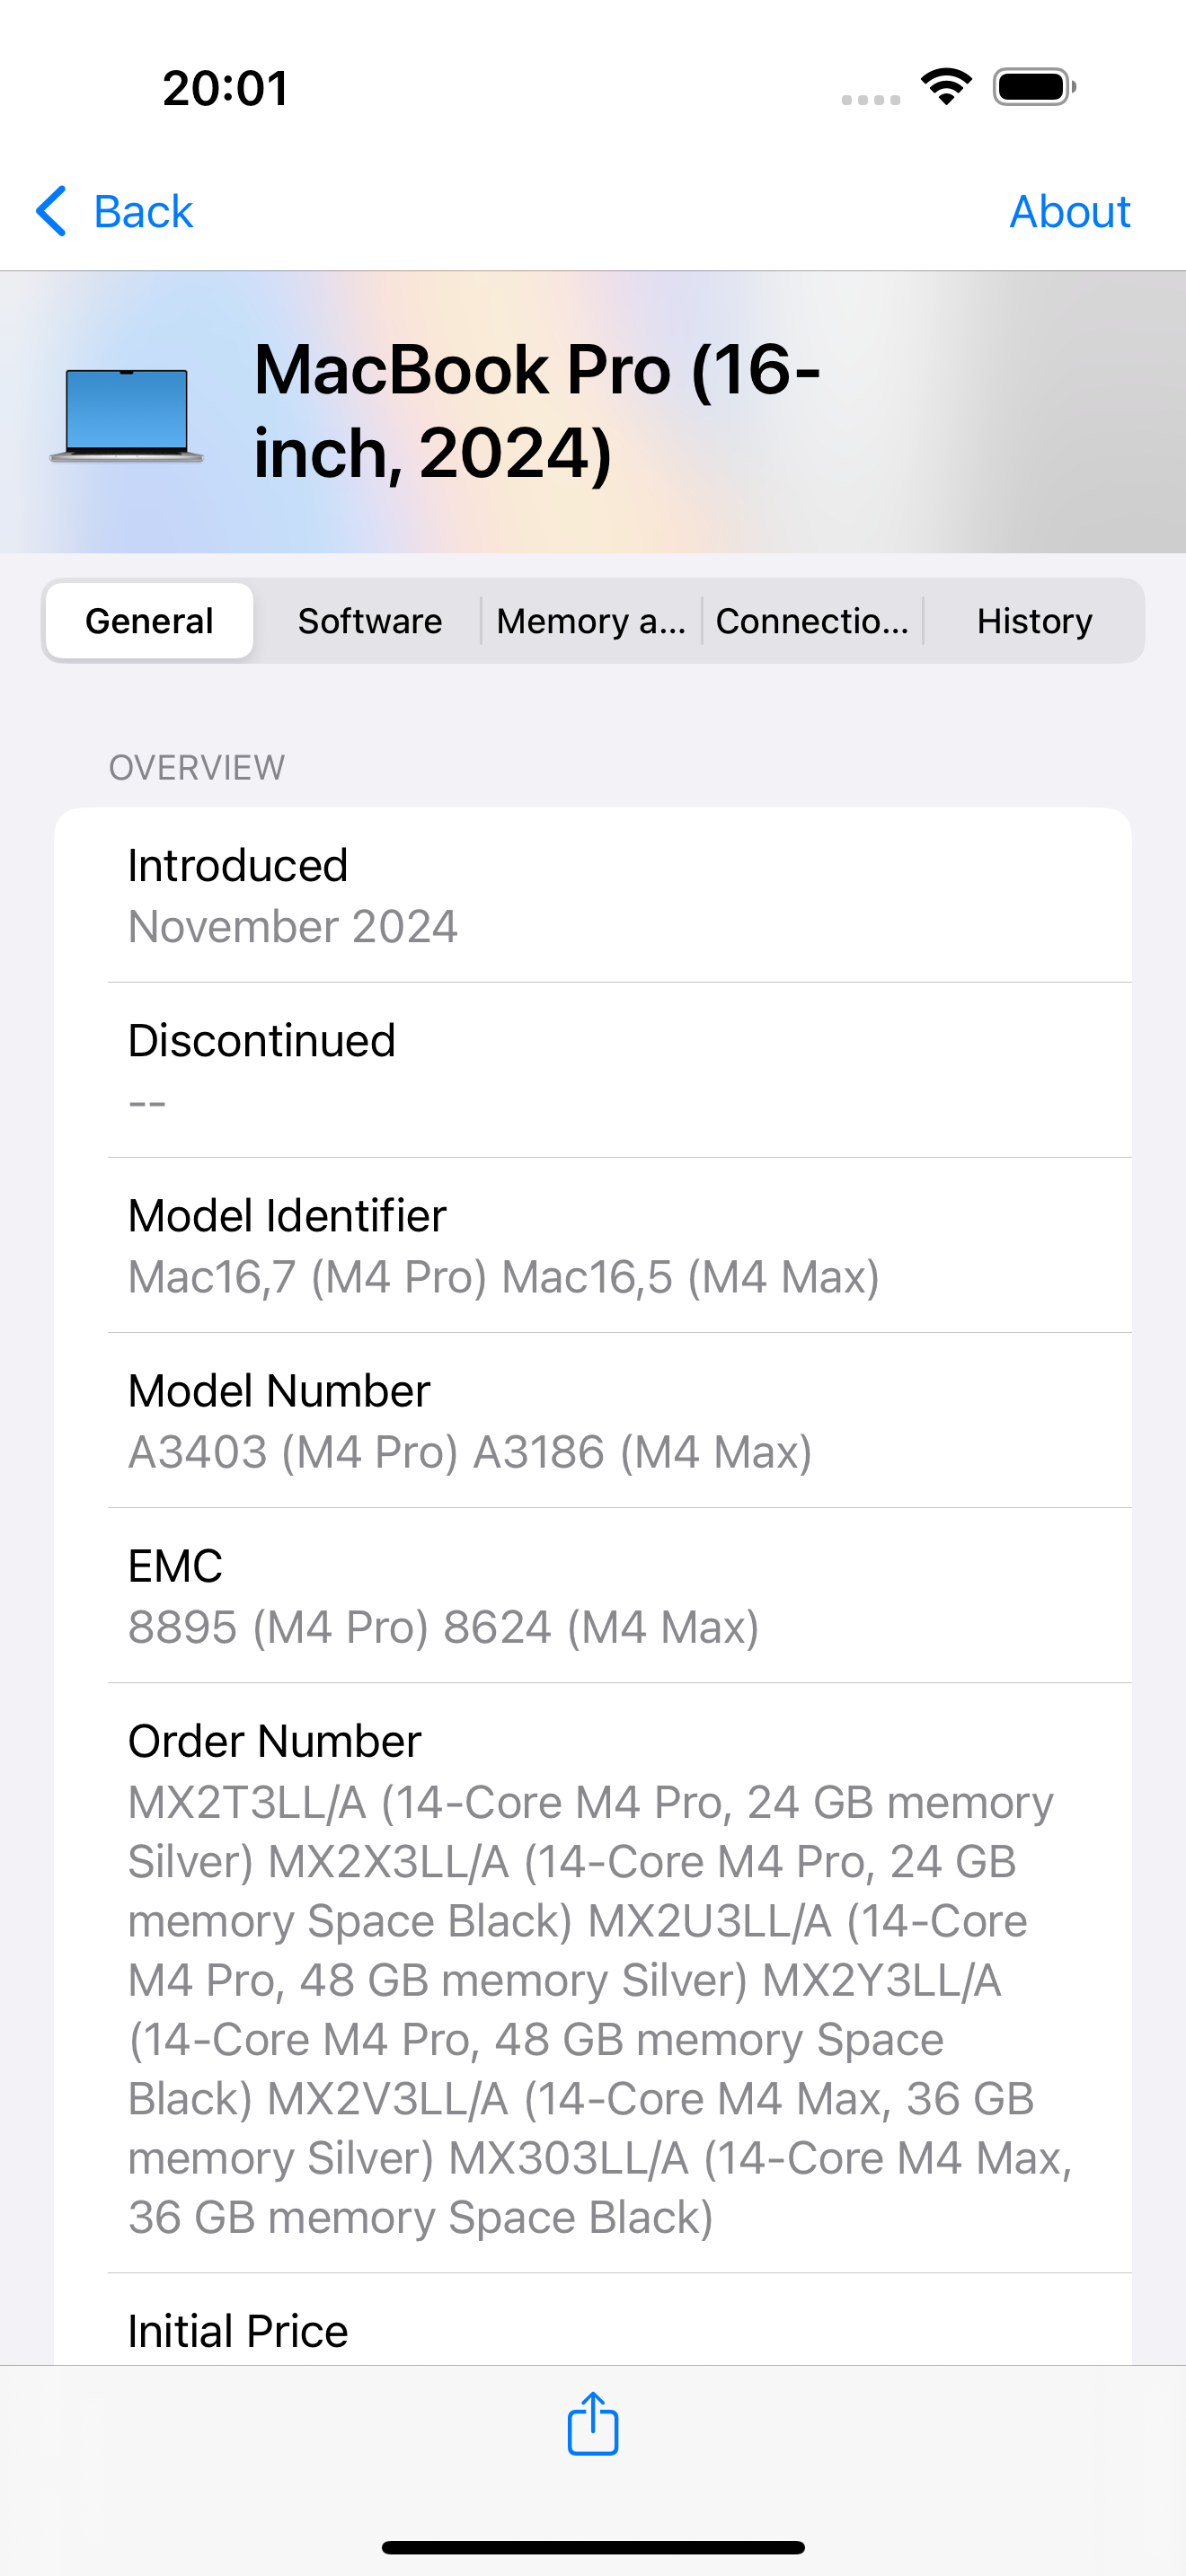
Task: Tap the Wi-Fi icon in status bar
Action: point(945,88)
